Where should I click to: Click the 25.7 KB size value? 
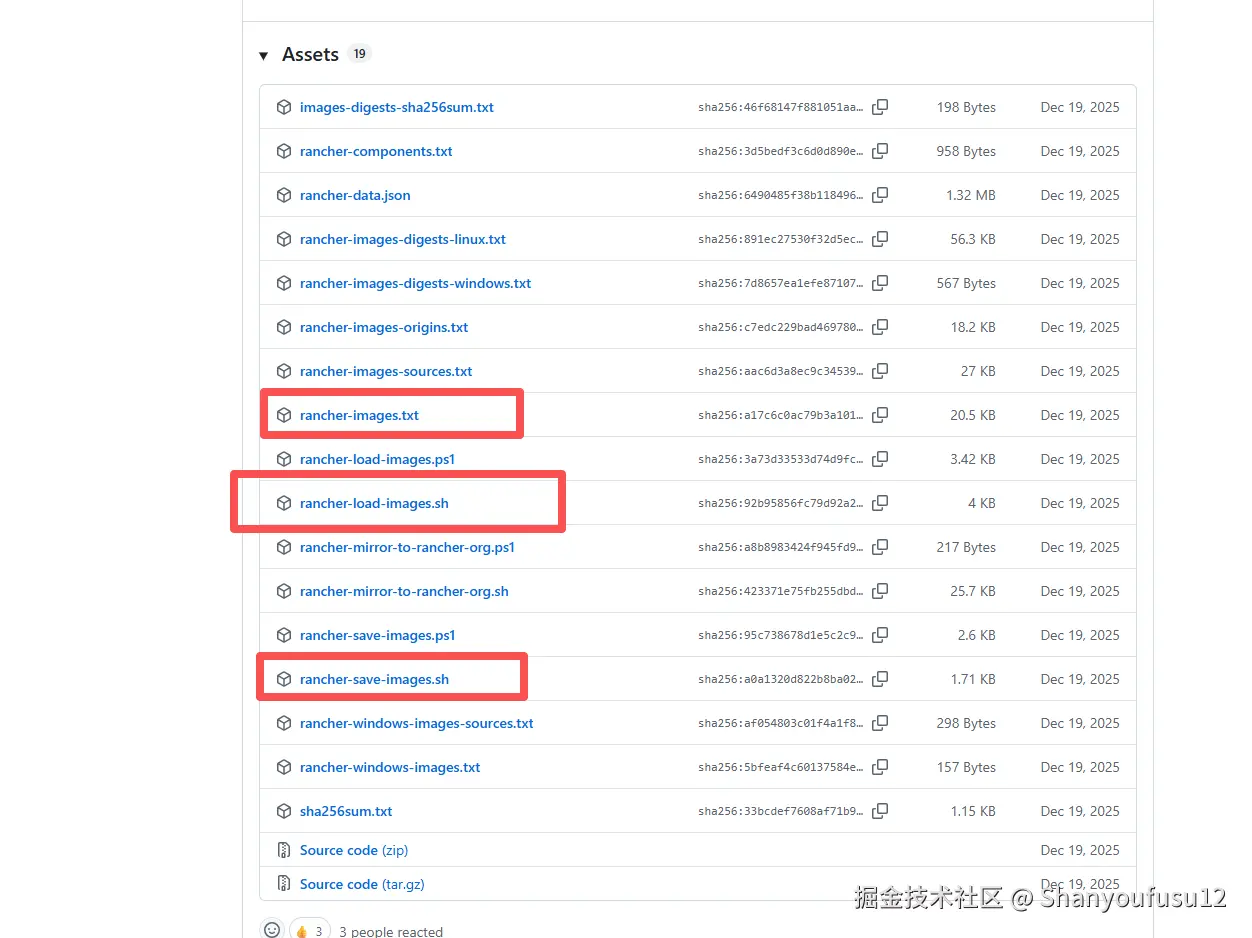[x=973, y=591]
